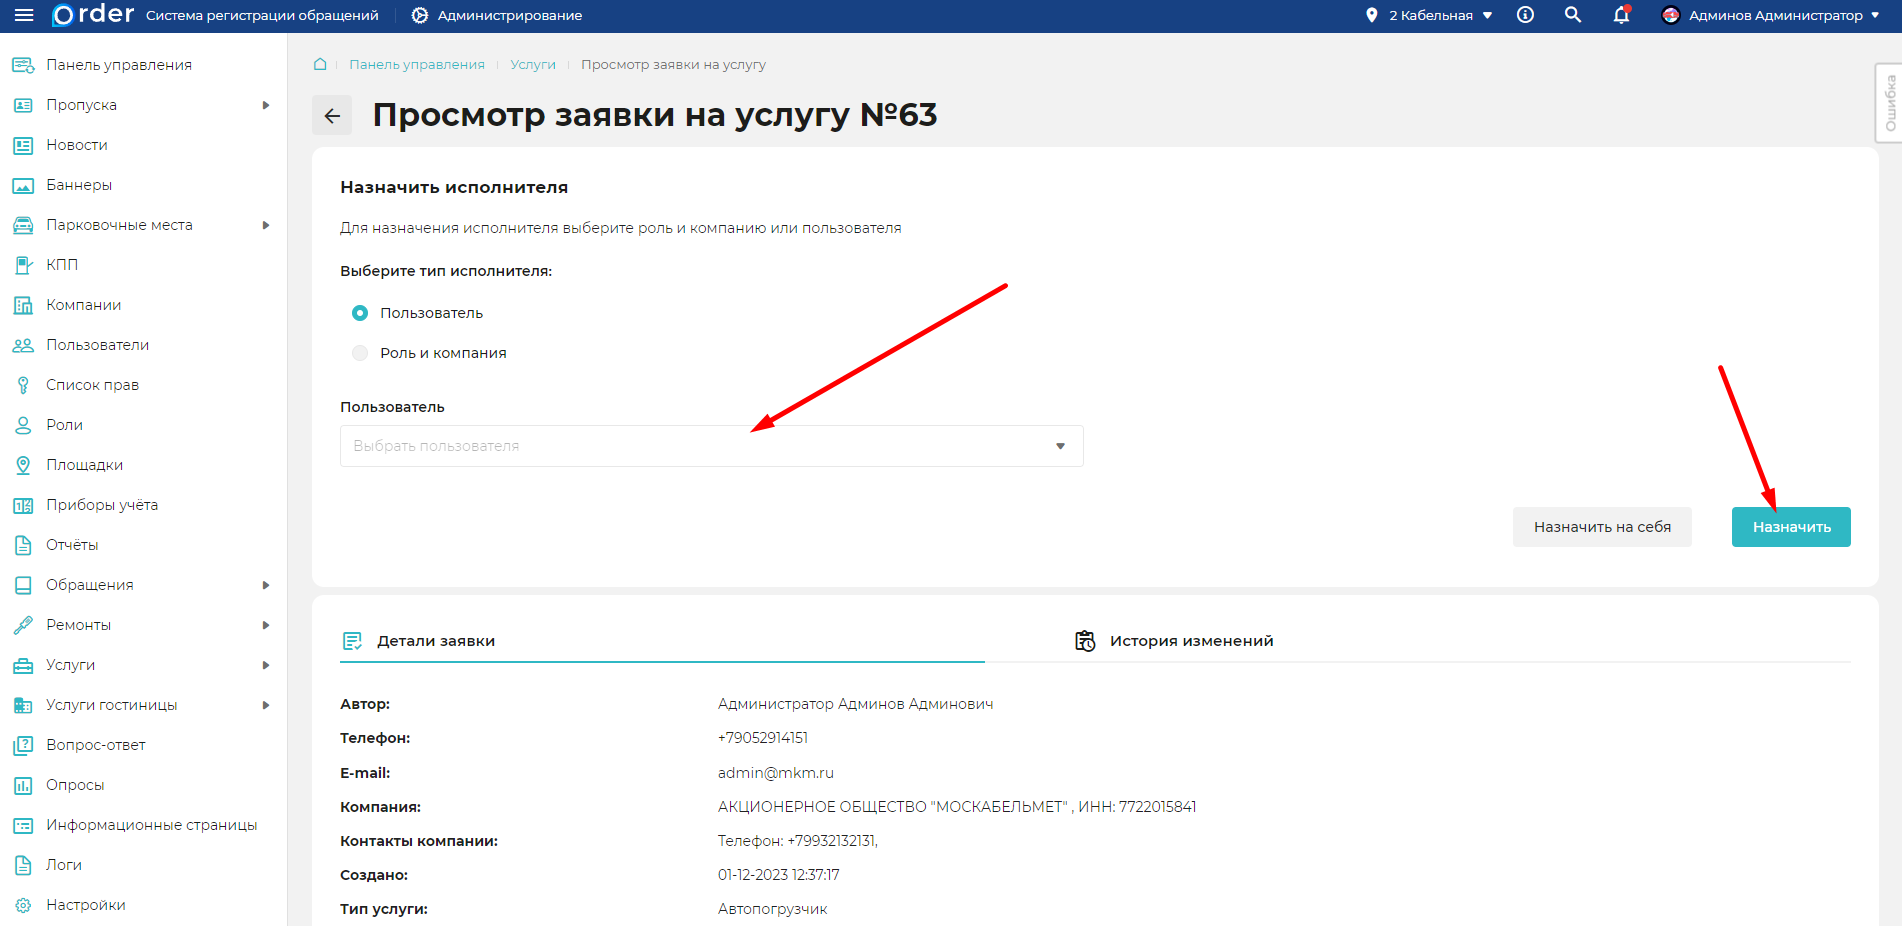Click the search magnifier icon
This screenshot has height=926, width=1902.
1573,15
